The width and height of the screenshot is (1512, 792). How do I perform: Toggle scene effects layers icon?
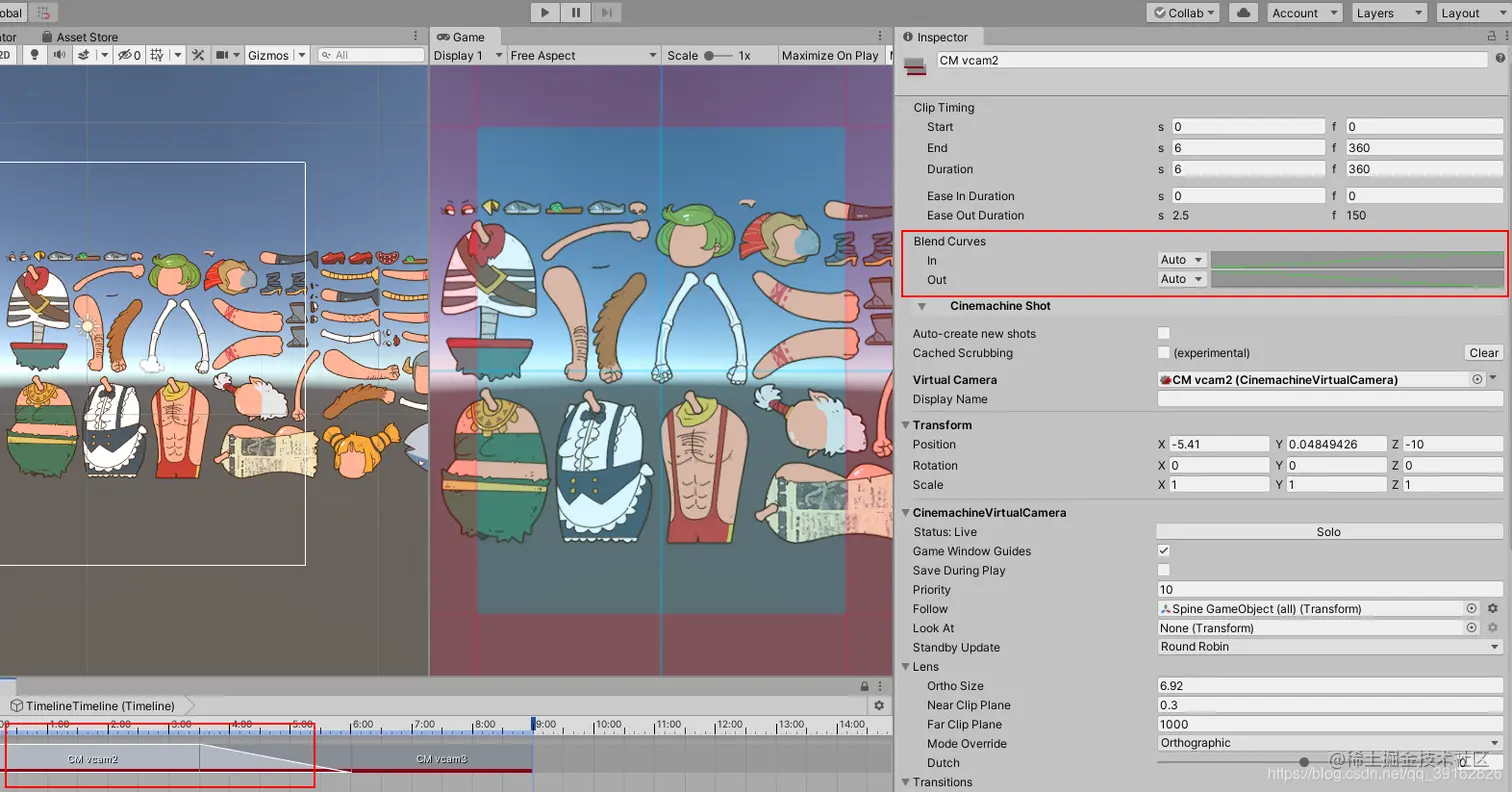(x=84, y=55)
